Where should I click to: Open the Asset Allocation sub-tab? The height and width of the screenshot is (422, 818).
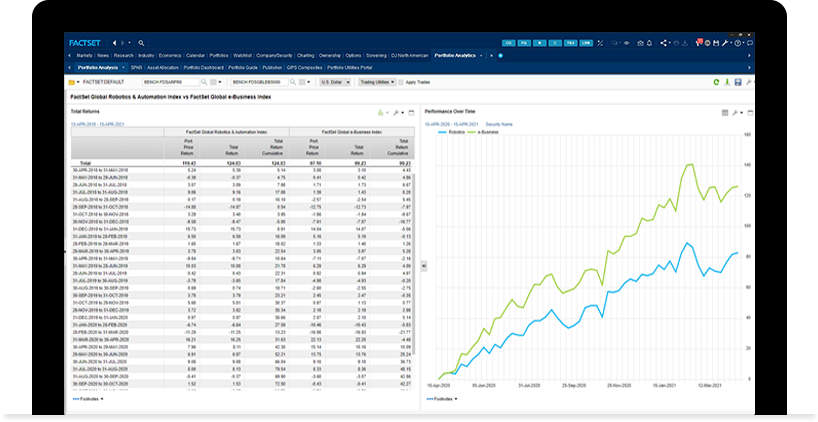(x=163, y=67)
